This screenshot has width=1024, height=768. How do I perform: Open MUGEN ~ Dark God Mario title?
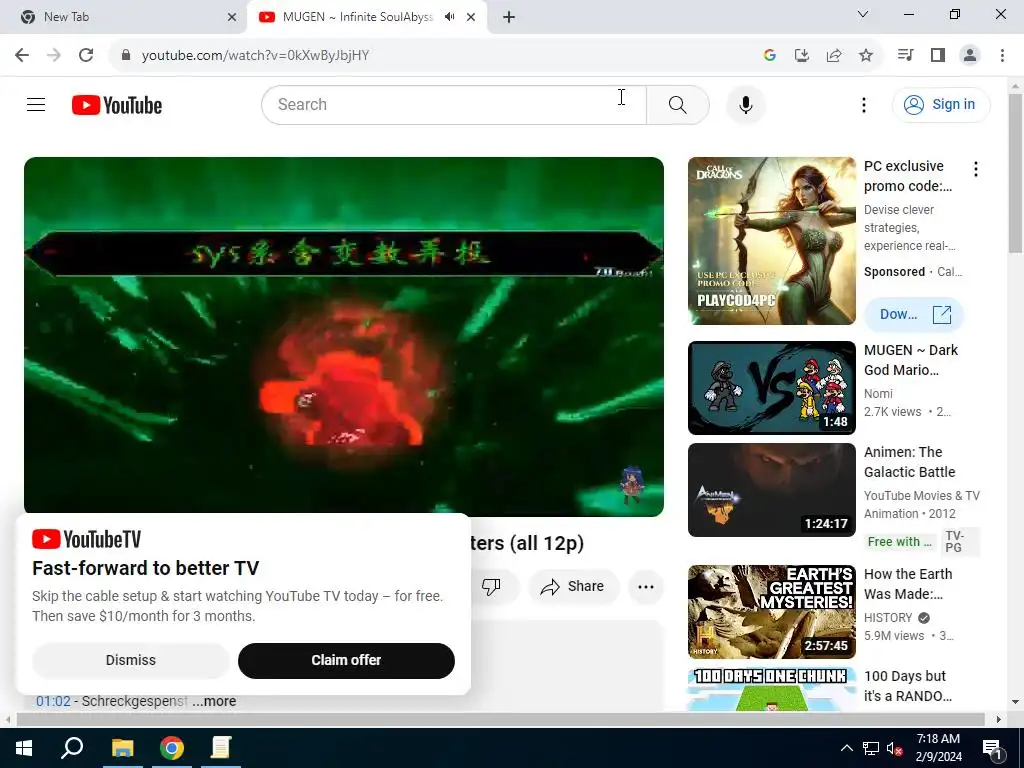(910, 360)
